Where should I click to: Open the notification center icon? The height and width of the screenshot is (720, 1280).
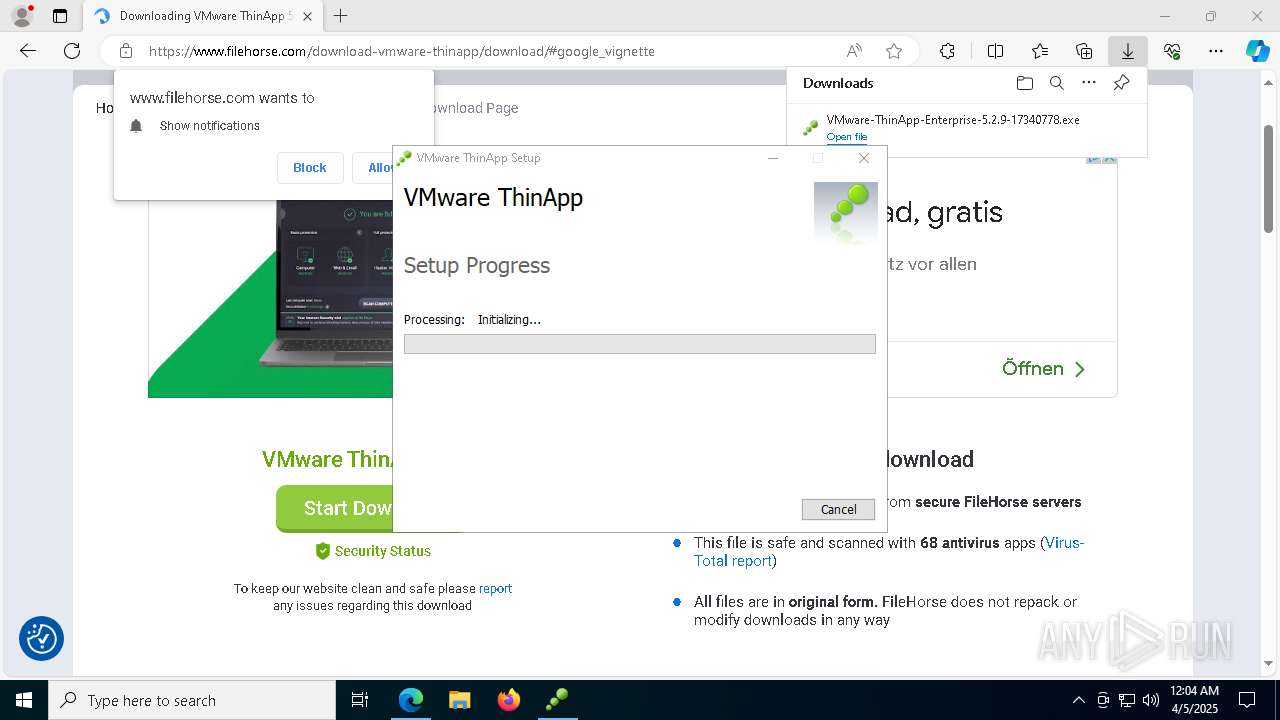[1247, 700]
